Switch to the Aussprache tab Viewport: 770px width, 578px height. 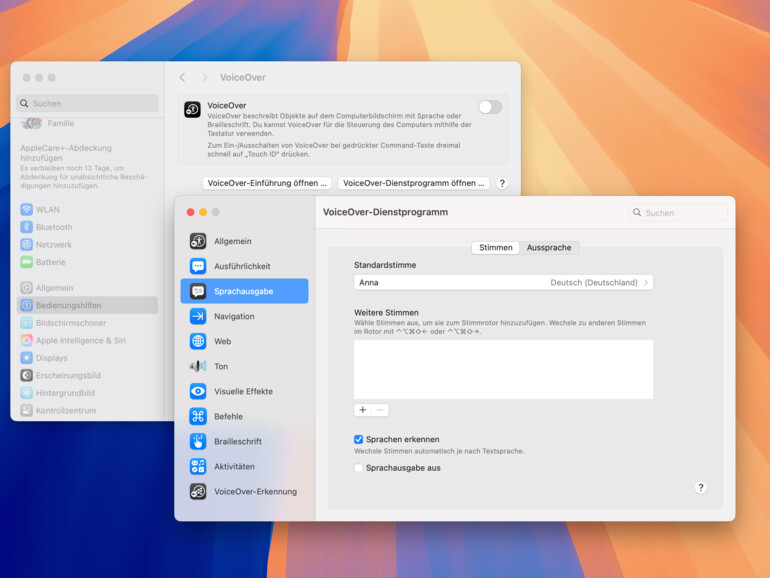tap(549, 247)
